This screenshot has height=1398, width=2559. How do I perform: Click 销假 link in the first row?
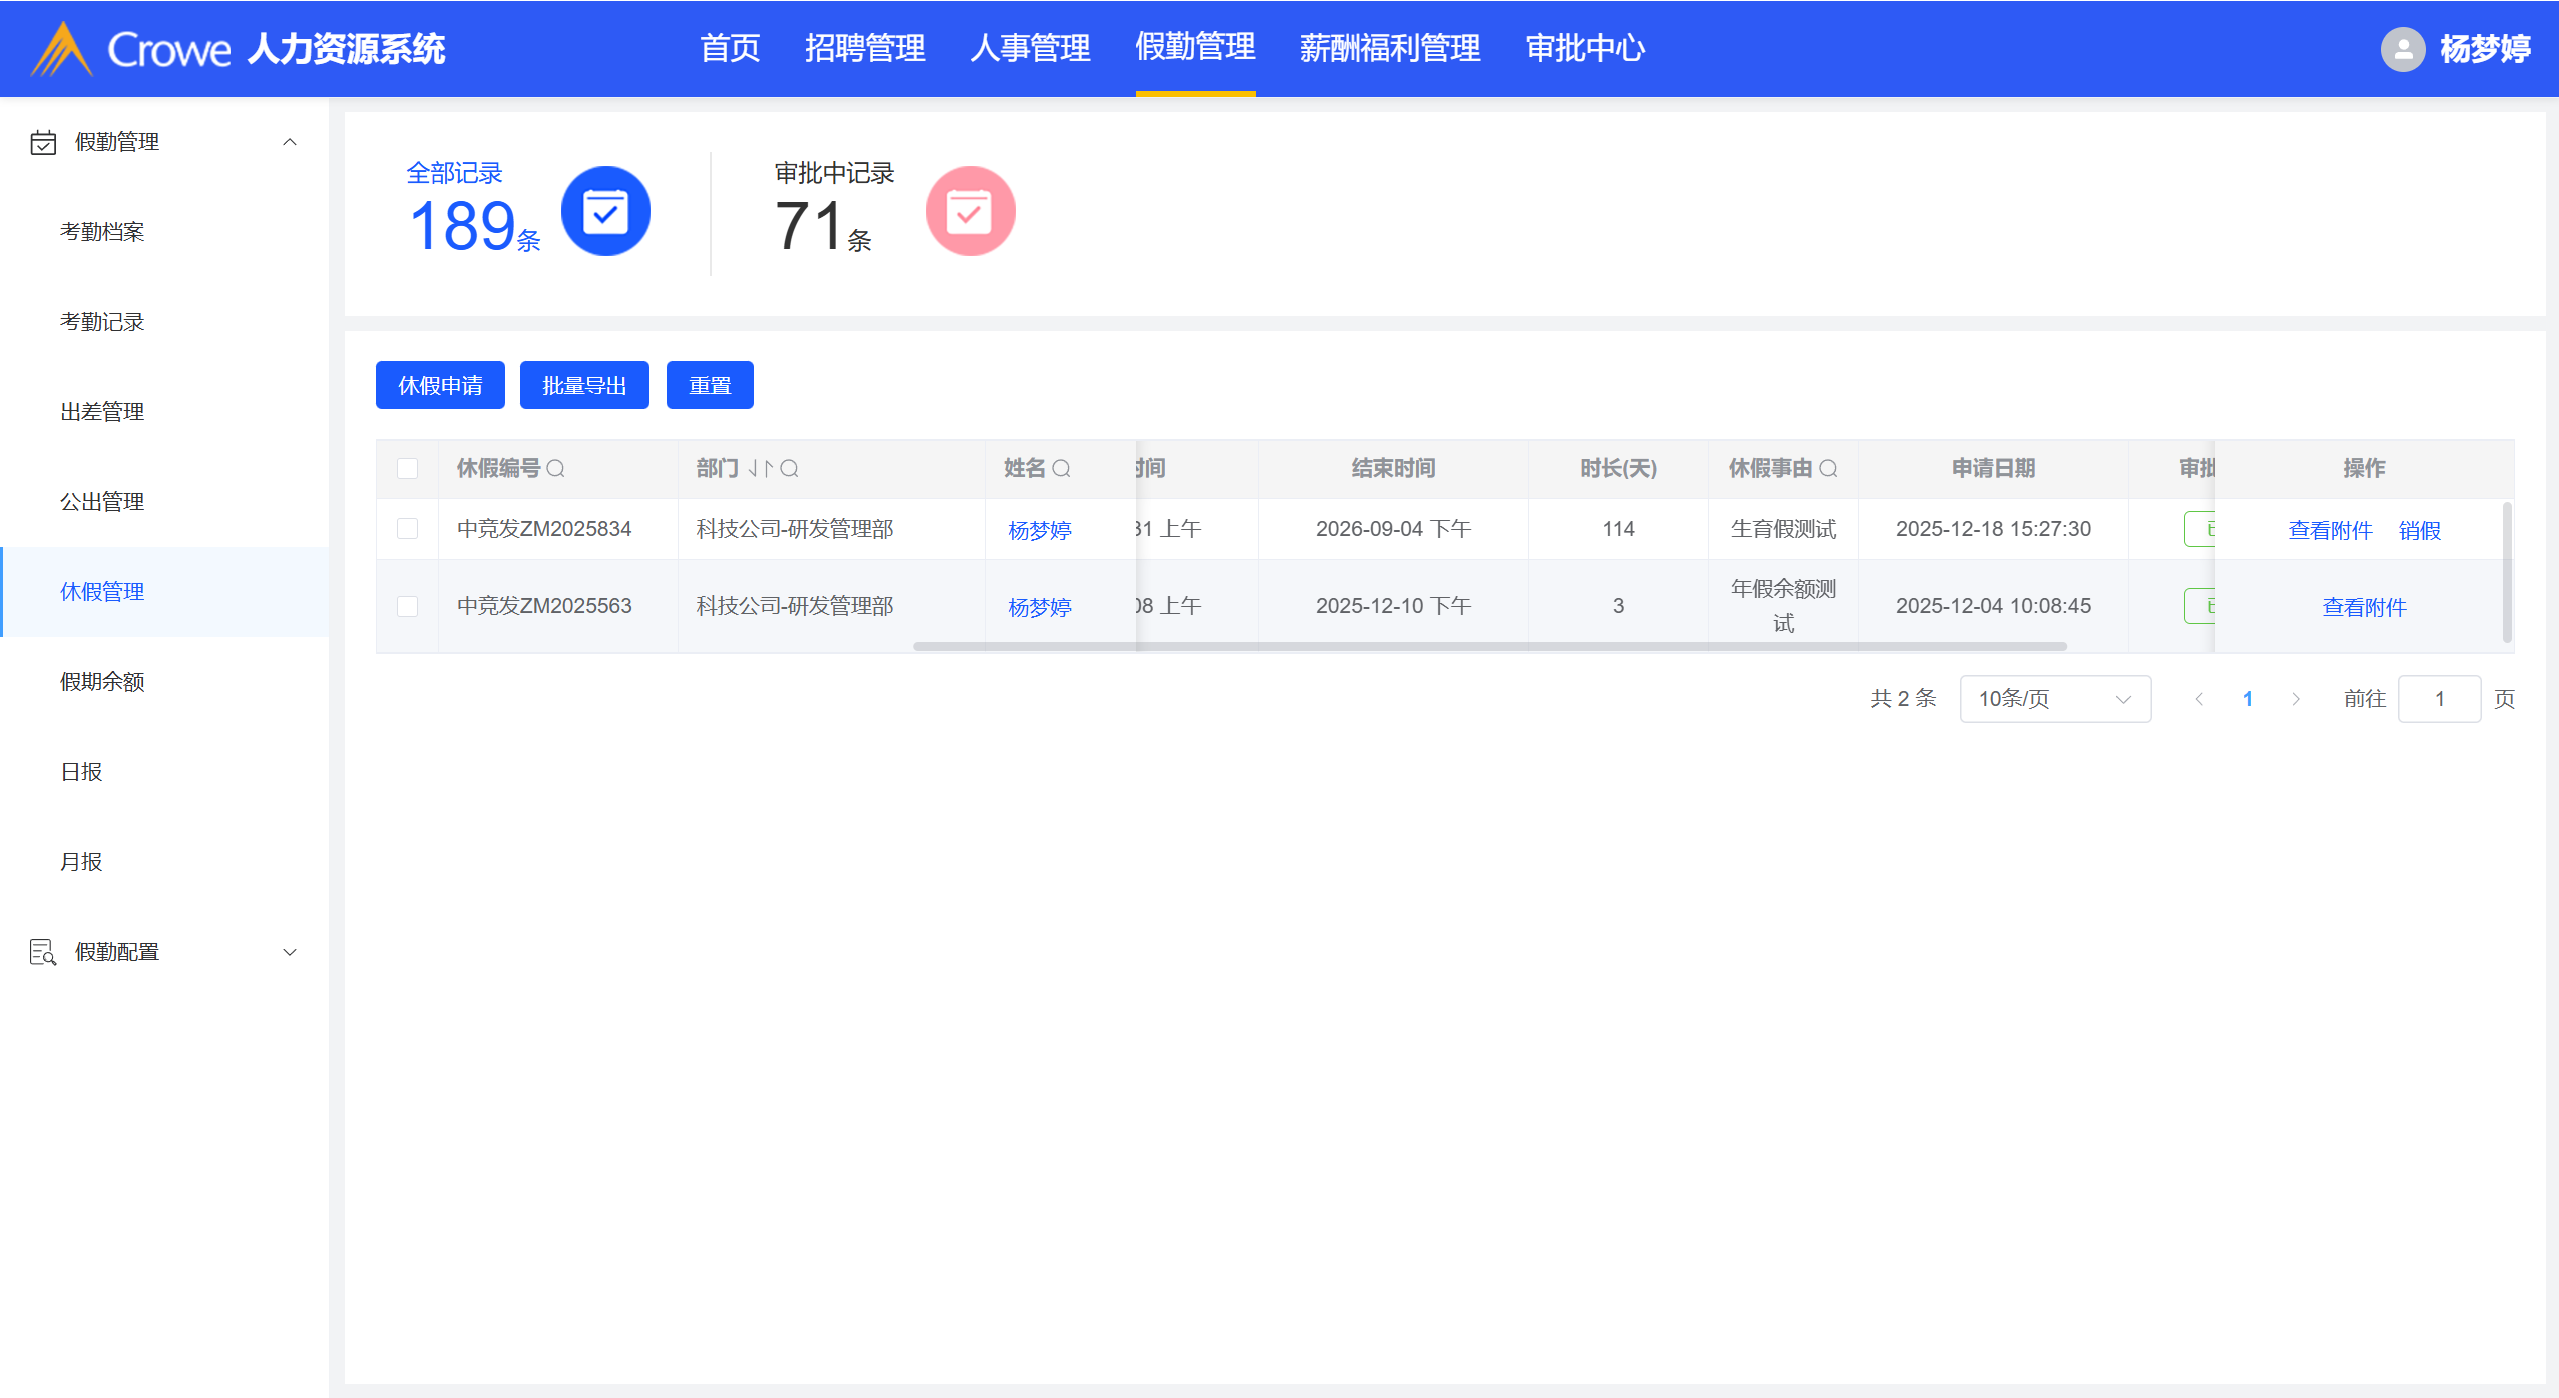pyautogui.click(x=2419, y=530)
